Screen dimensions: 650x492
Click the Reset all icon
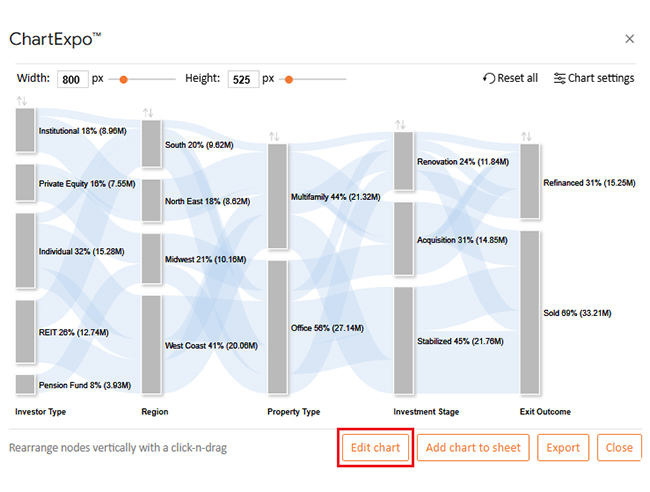click(489, 78)
